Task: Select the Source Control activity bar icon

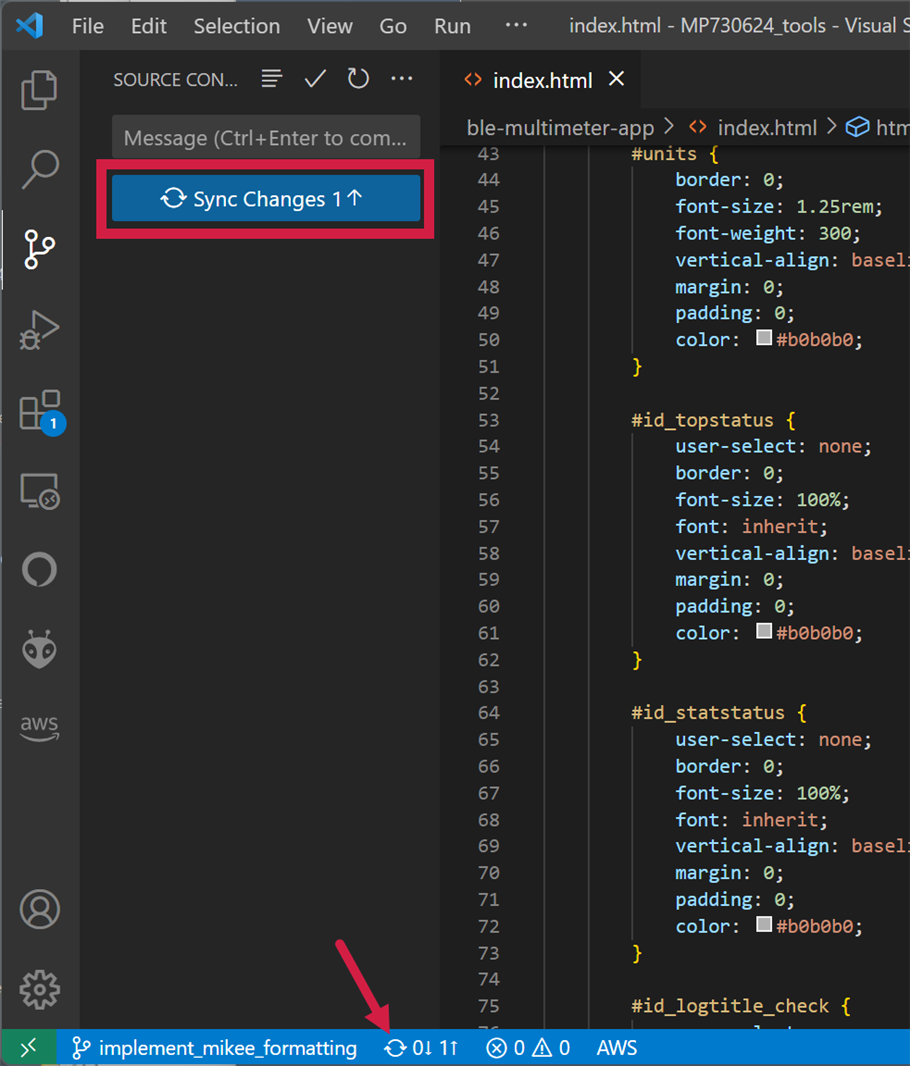Action: click(x=39, y=250)
